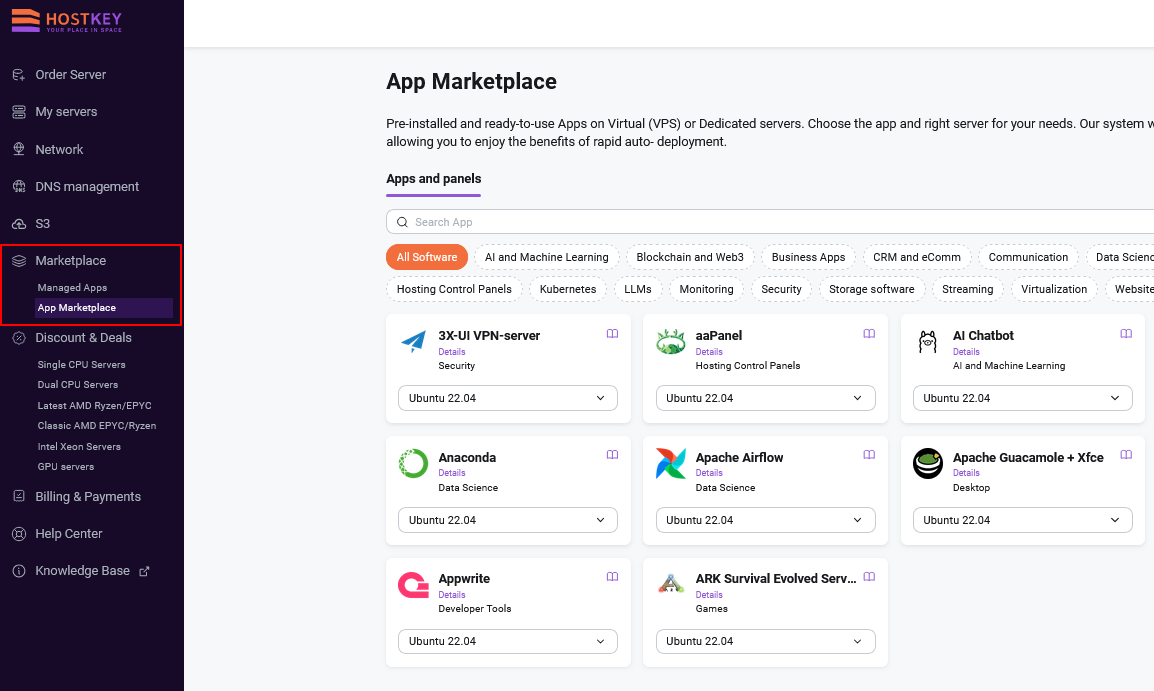This screenshot has width=1154, height=691.
Task: Click the Marketplace layers icon
Action: 19,261
